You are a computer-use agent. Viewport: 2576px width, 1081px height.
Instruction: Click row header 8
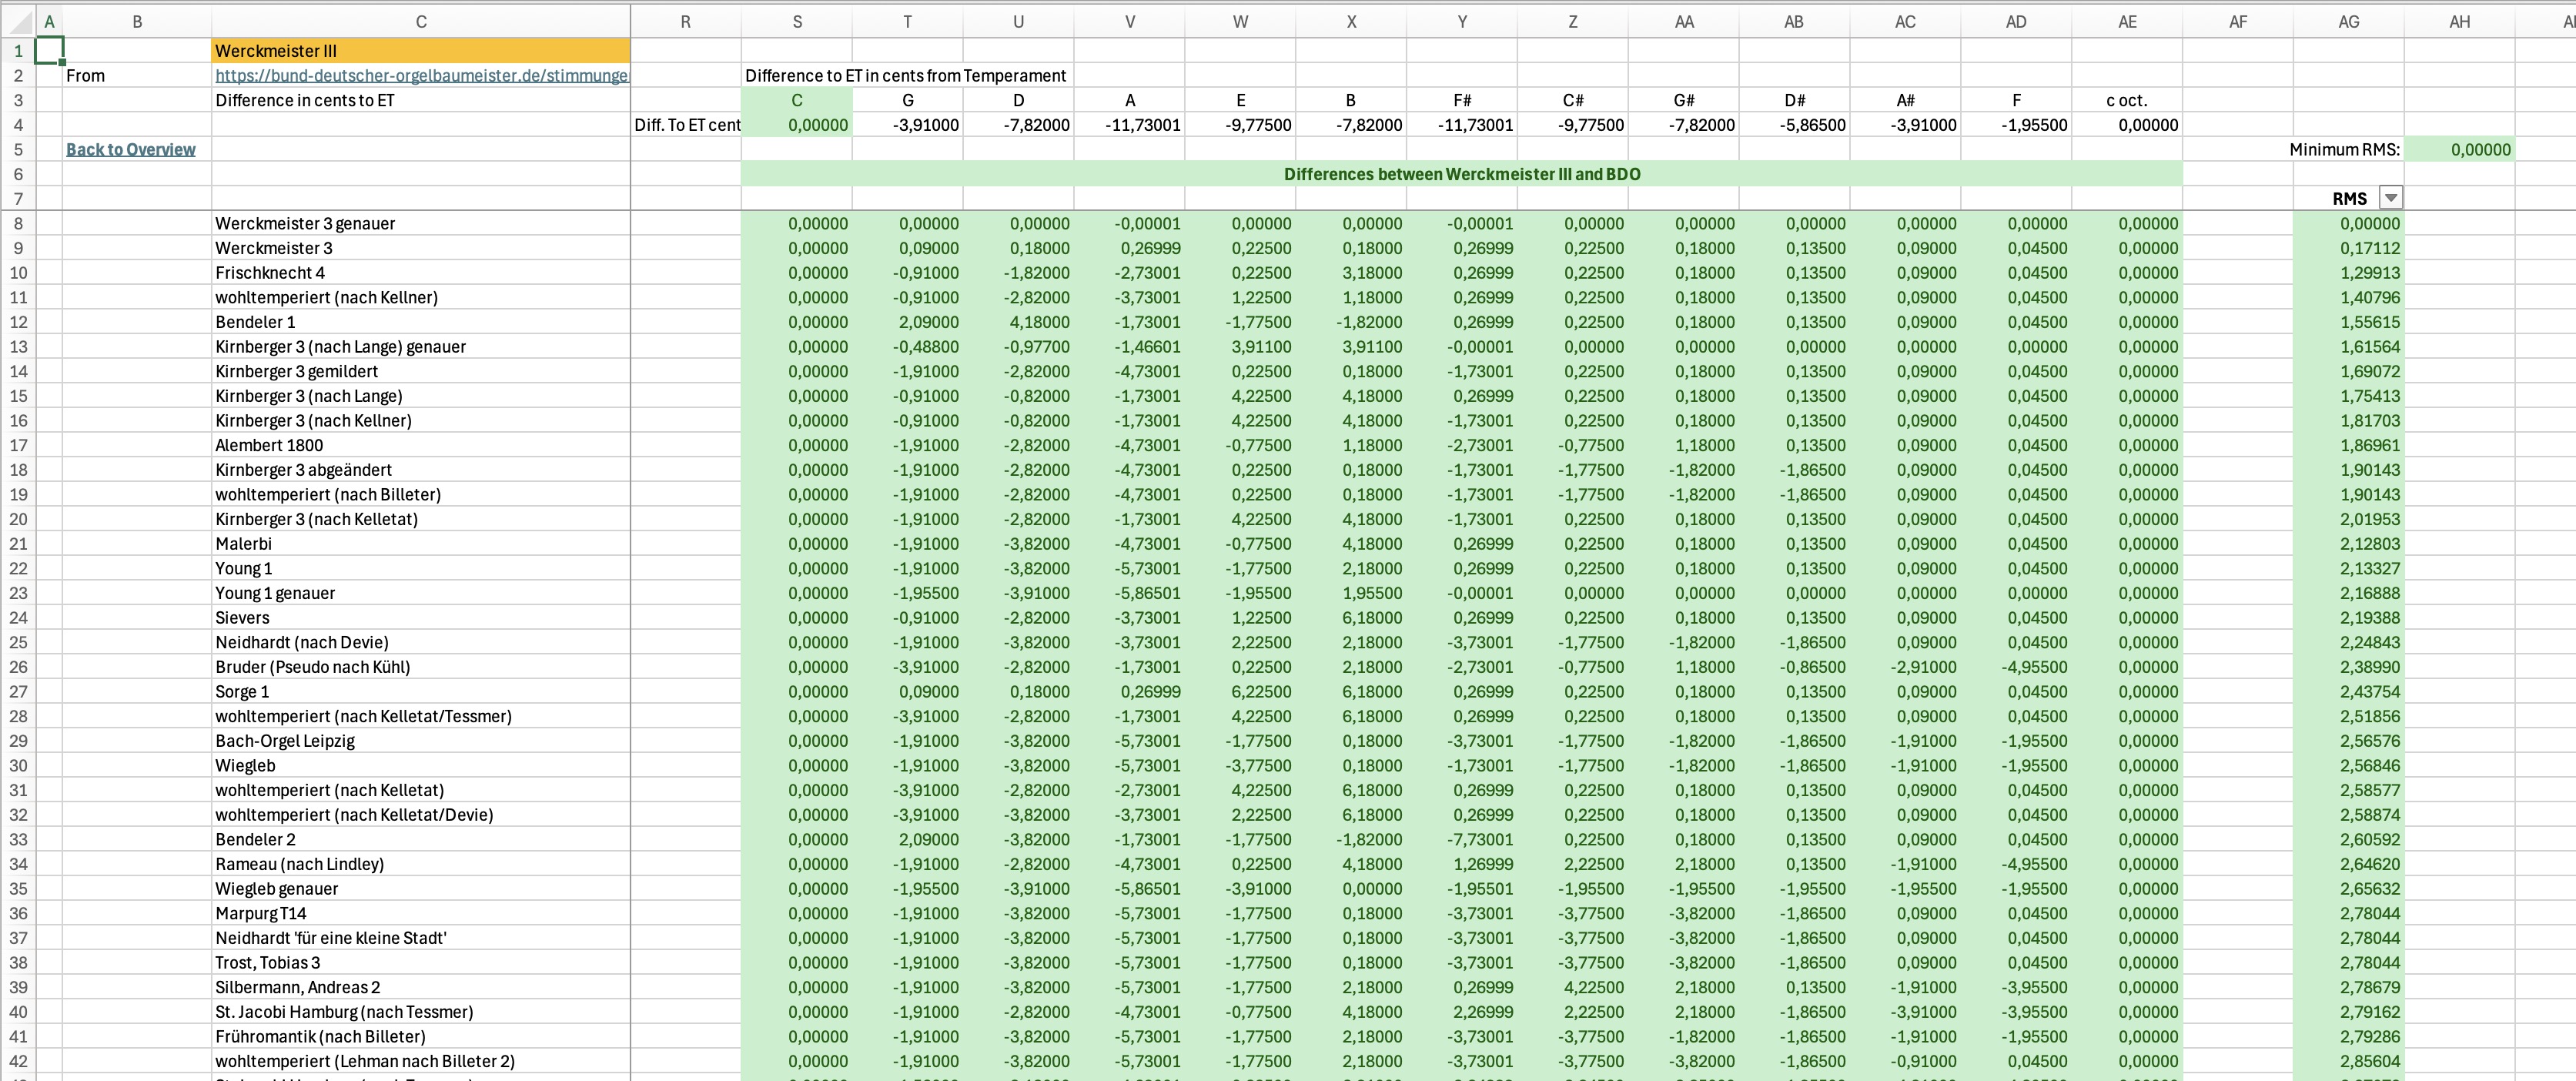pos(18,224)
